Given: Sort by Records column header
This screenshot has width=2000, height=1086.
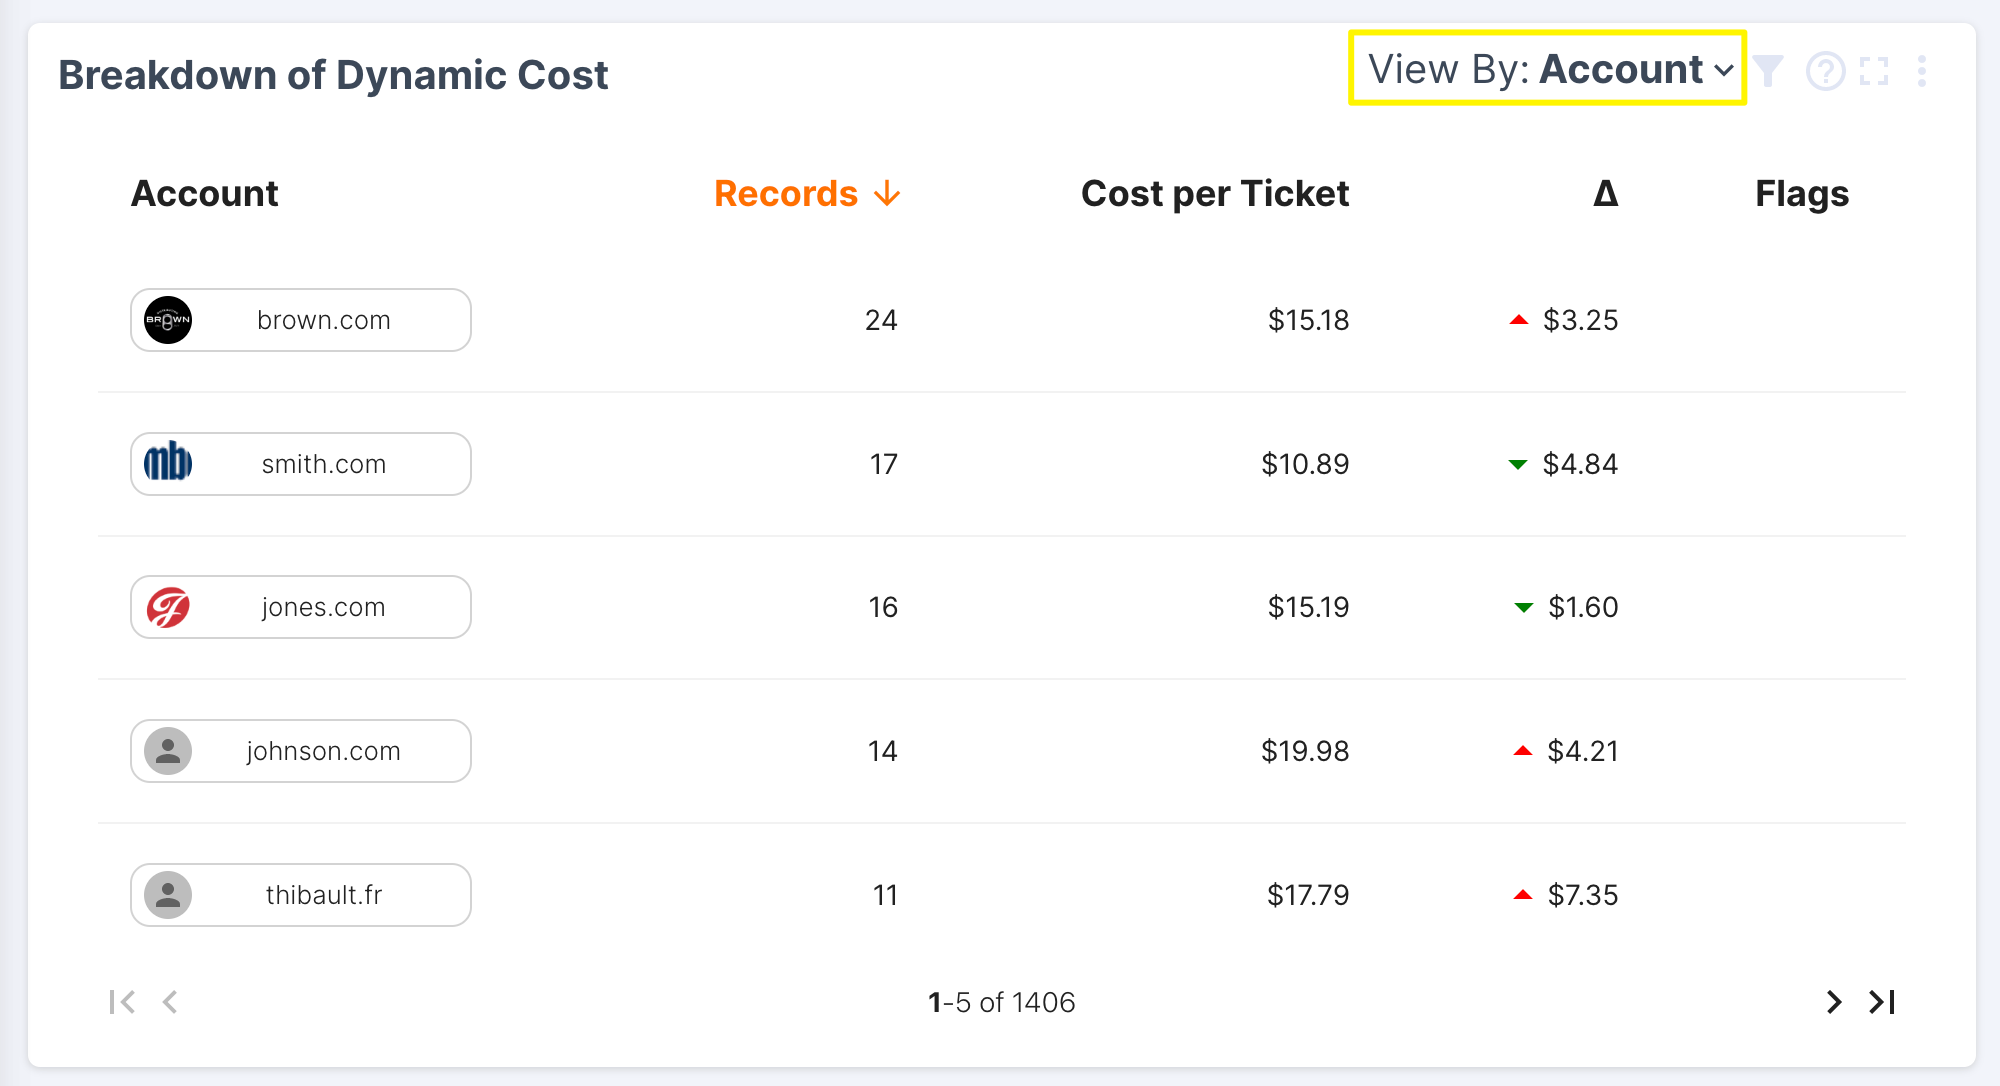Looking at the screenshot, I should tap(786, 194).
